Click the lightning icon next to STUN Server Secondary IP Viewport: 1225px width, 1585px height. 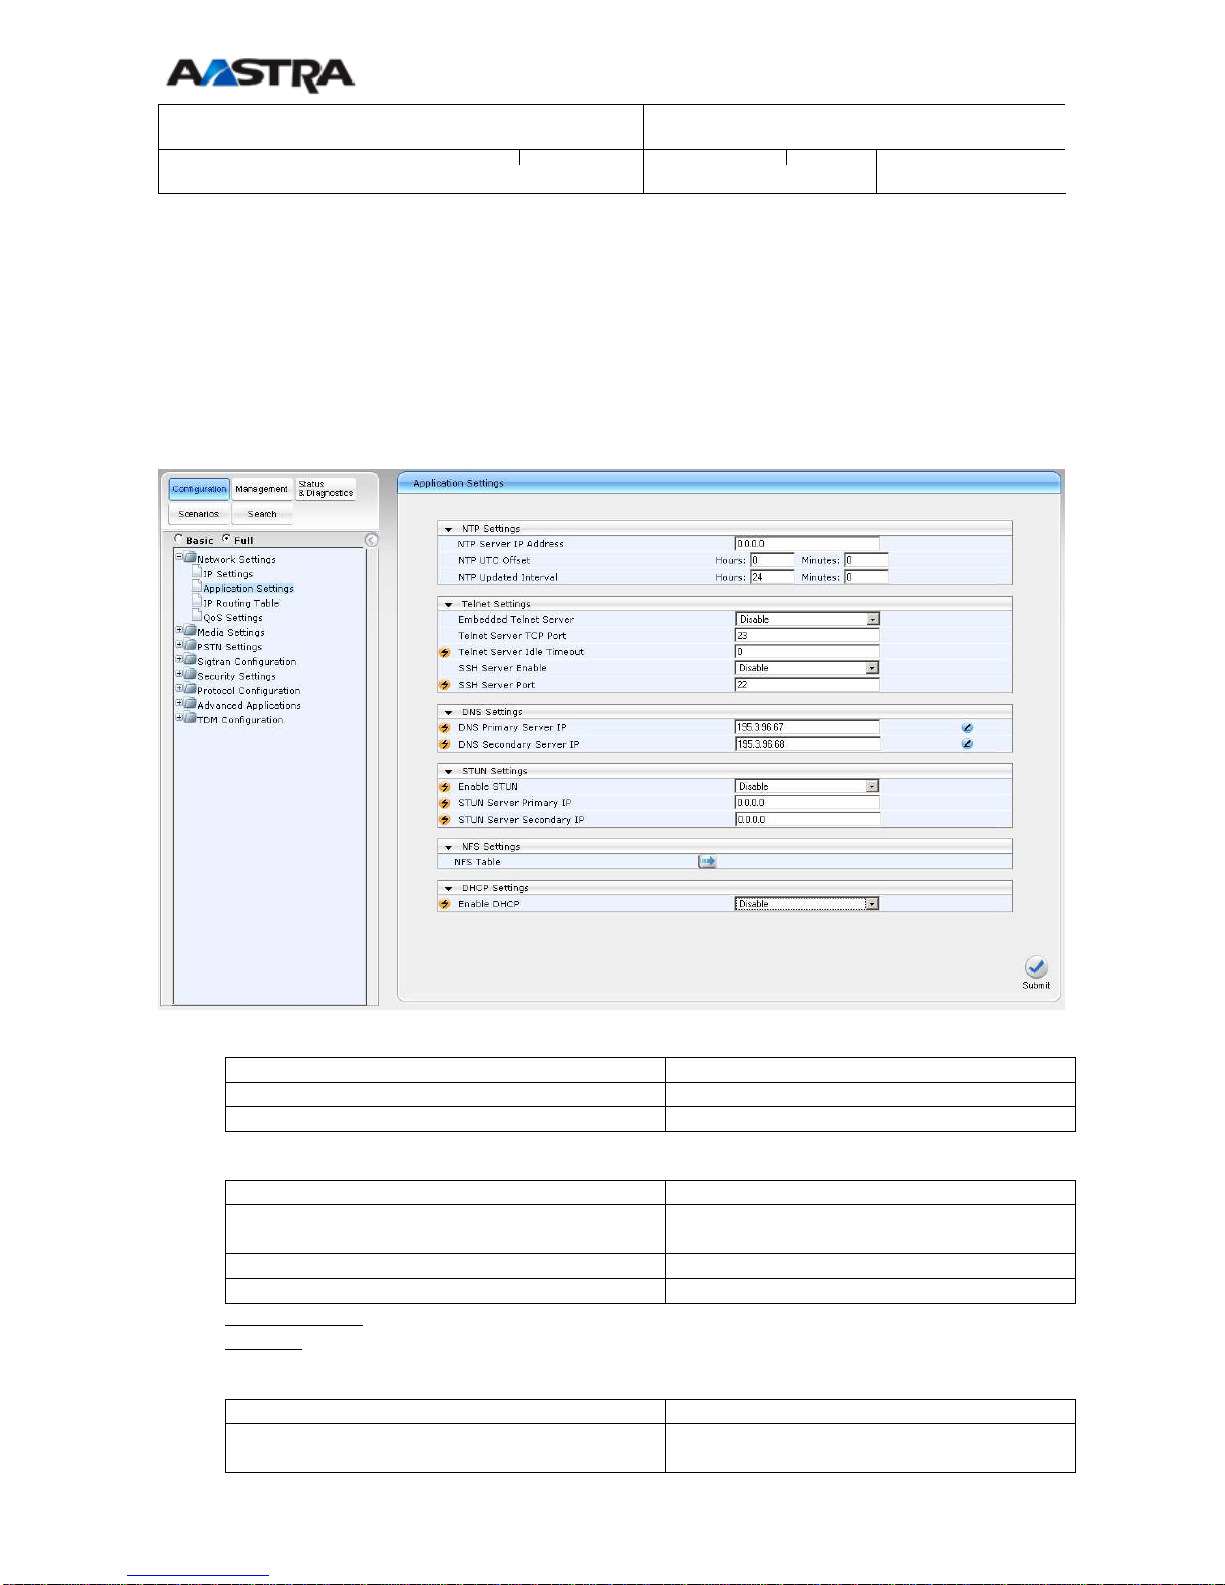point(445,820)
